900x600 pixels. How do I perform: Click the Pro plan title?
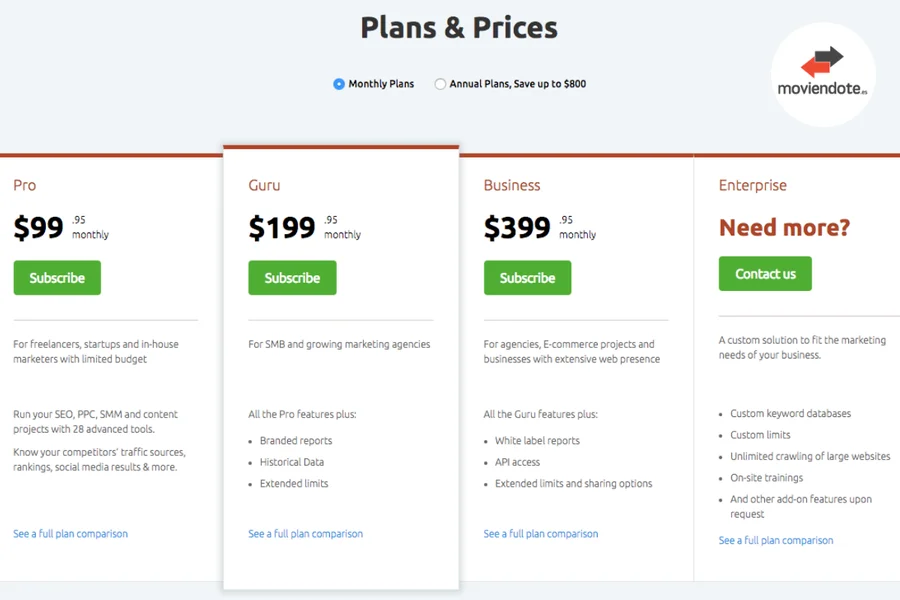(25, 185)
